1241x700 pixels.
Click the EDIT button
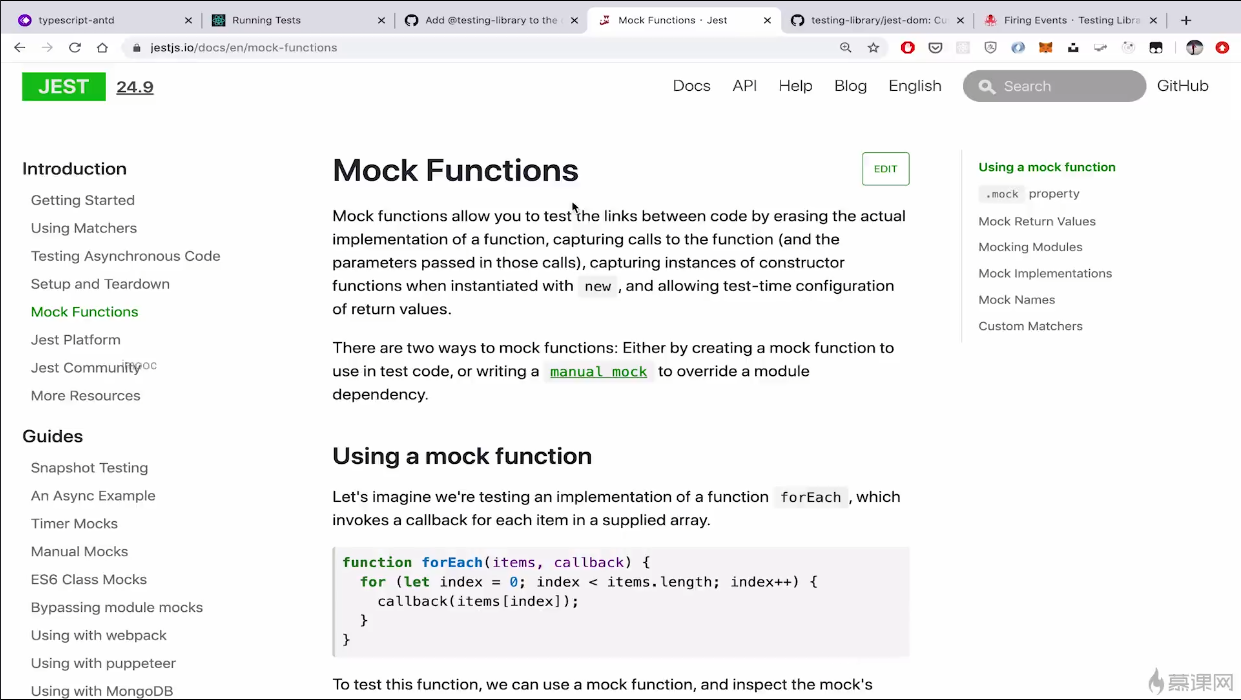click(885, 169)
